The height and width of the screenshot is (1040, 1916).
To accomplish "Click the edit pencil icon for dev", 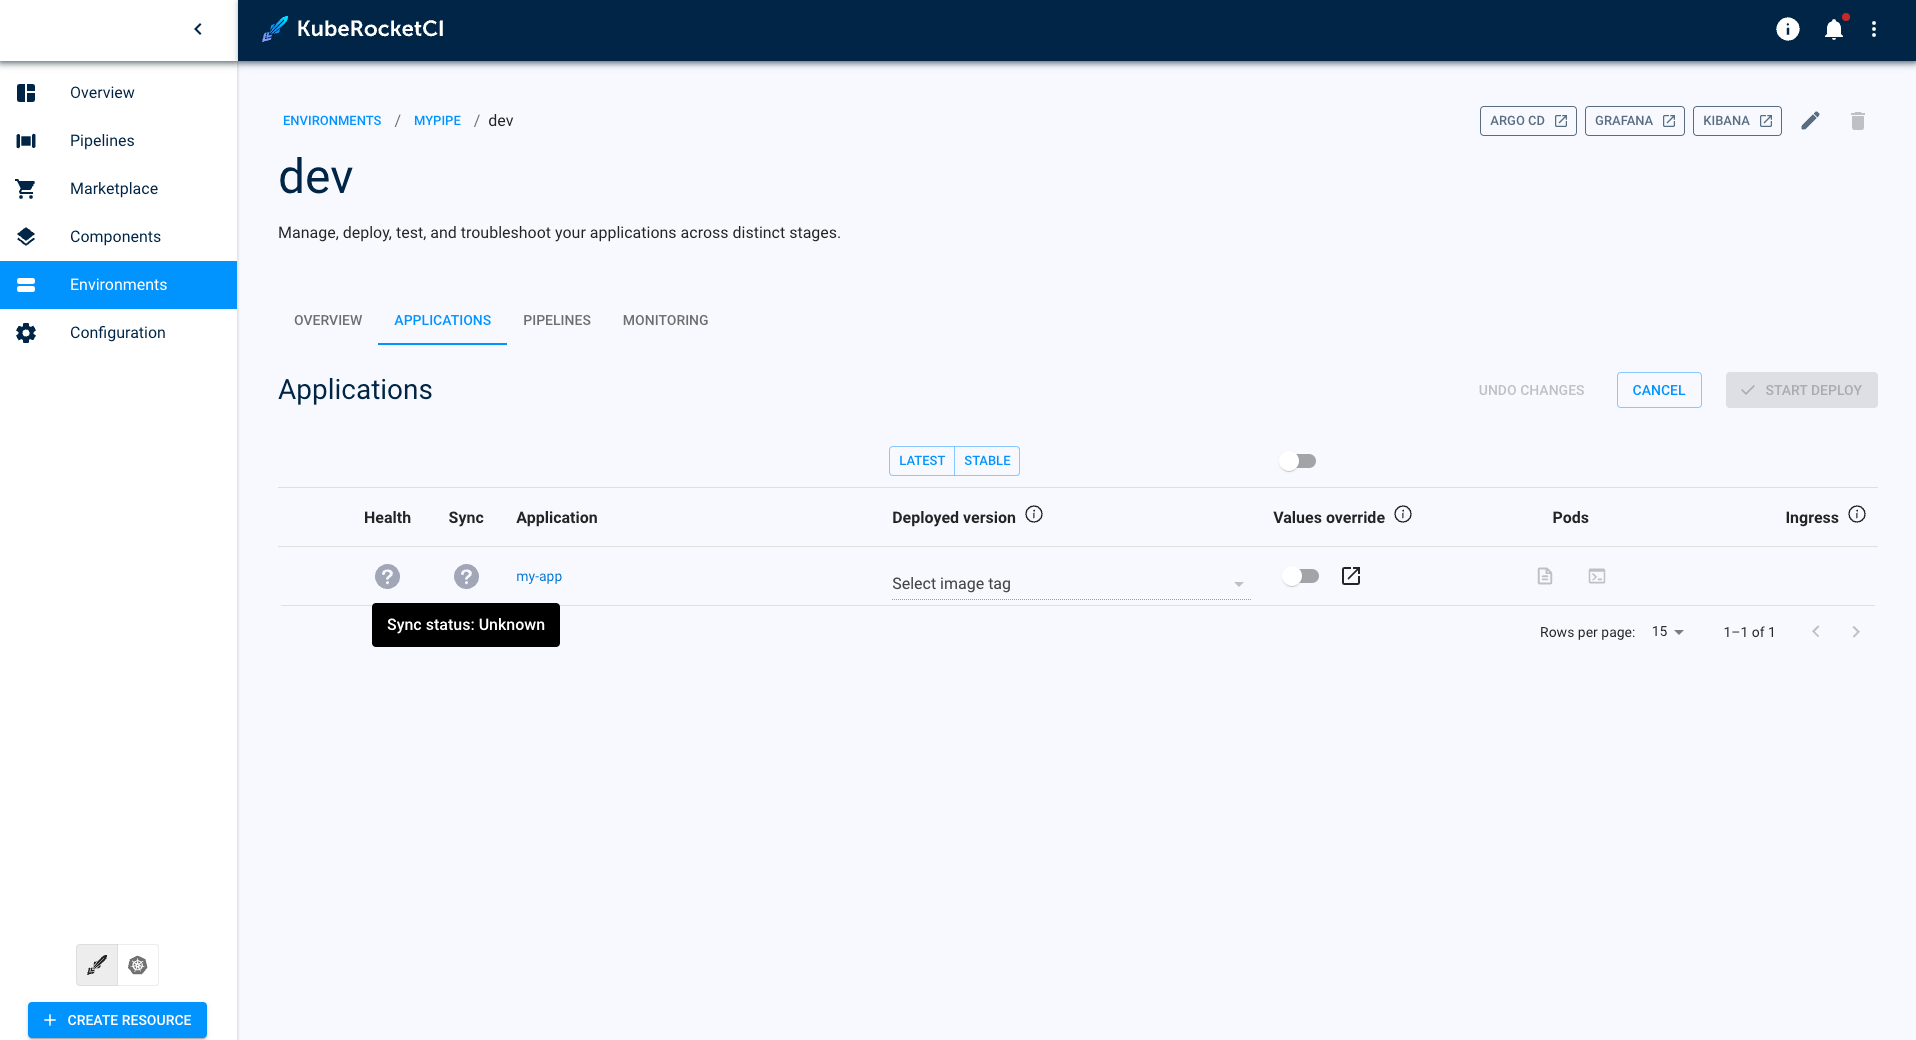I will [1810, 121].
